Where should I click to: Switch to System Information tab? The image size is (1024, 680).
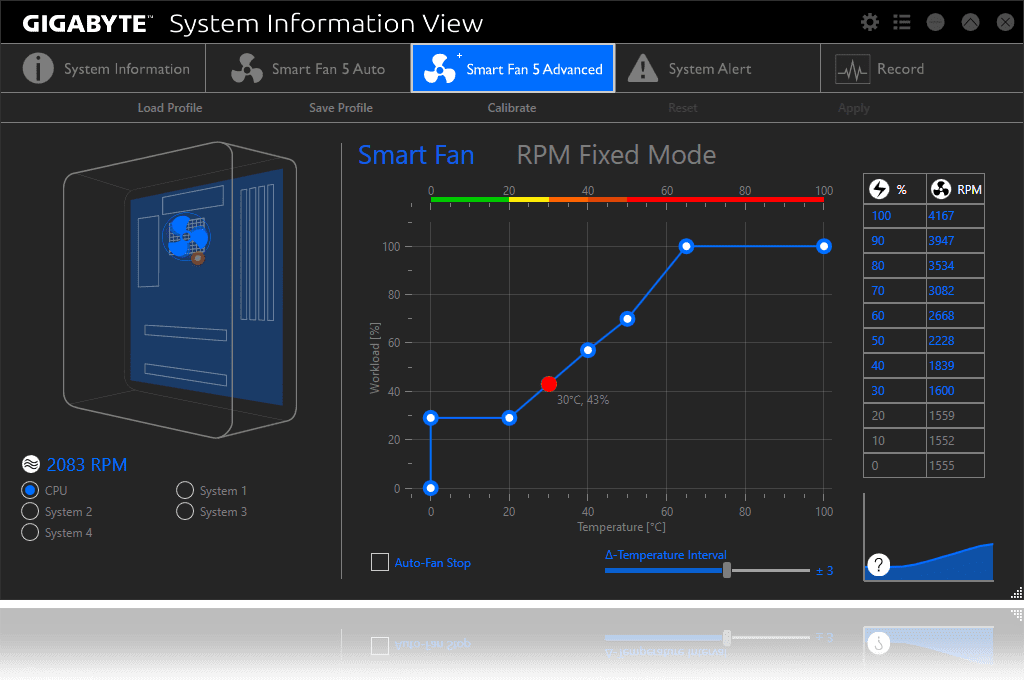click(x=103, y=69)
